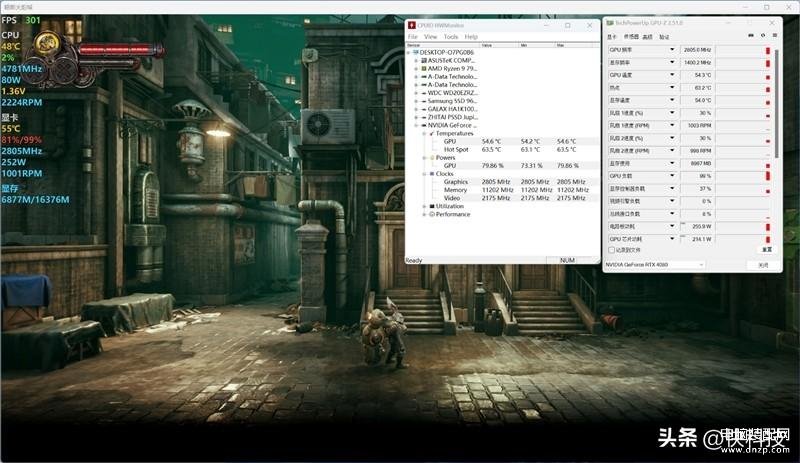Viewport: 800px width, 463px height.
Task: Enable the 记录到文件 checkbox in GPU-Z
Action: tap(611, 250)
